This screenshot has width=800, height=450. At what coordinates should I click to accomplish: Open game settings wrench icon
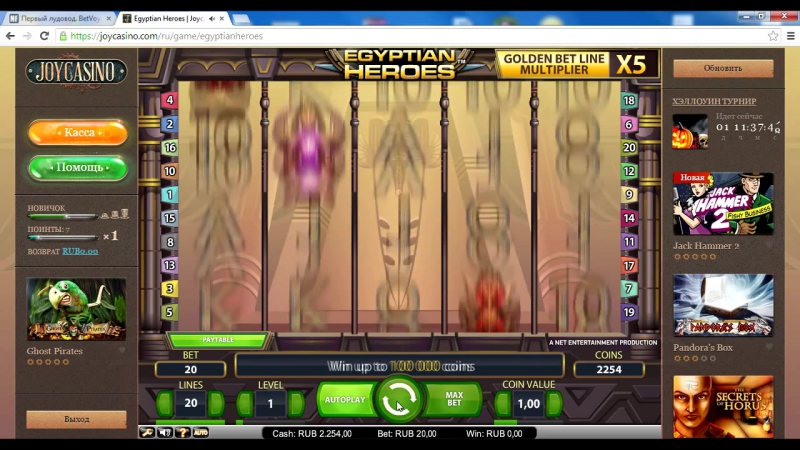click(147, 433)
